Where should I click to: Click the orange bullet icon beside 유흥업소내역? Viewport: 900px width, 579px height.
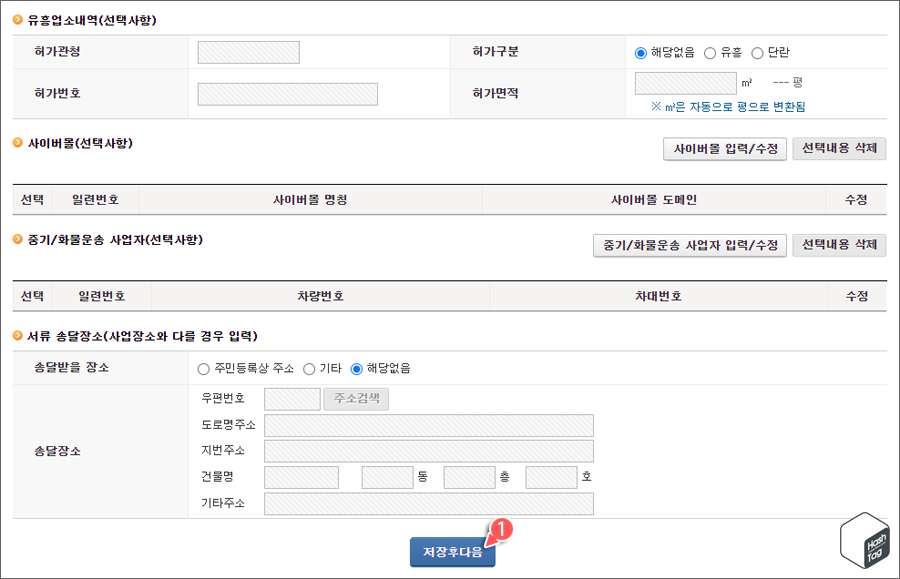[17, 18]
